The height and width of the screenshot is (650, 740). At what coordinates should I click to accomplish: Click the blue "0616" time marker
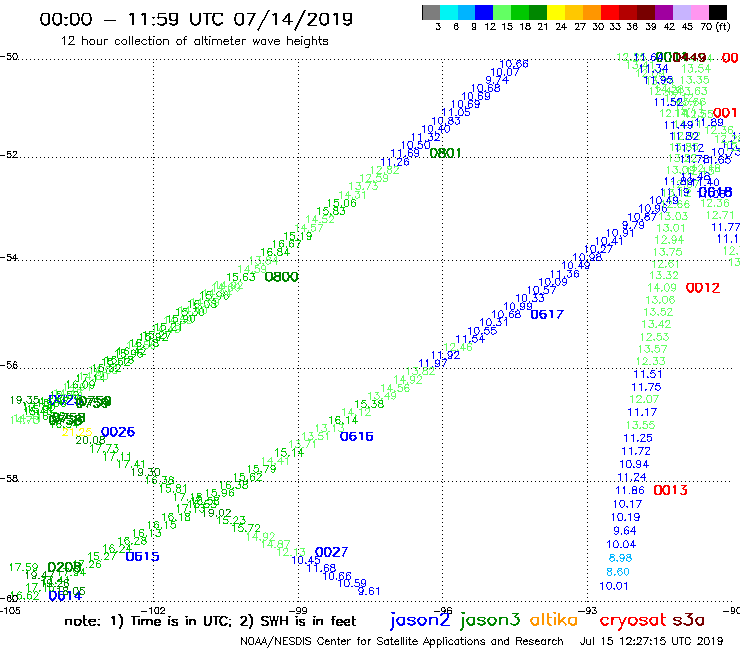click(x=356, y=437)
